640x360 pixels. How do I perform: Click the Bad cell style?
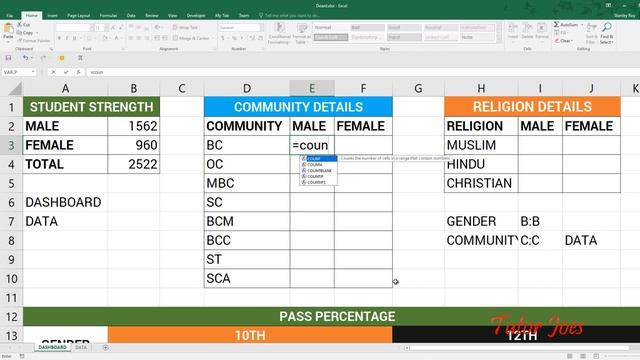(x=367, y=27)
